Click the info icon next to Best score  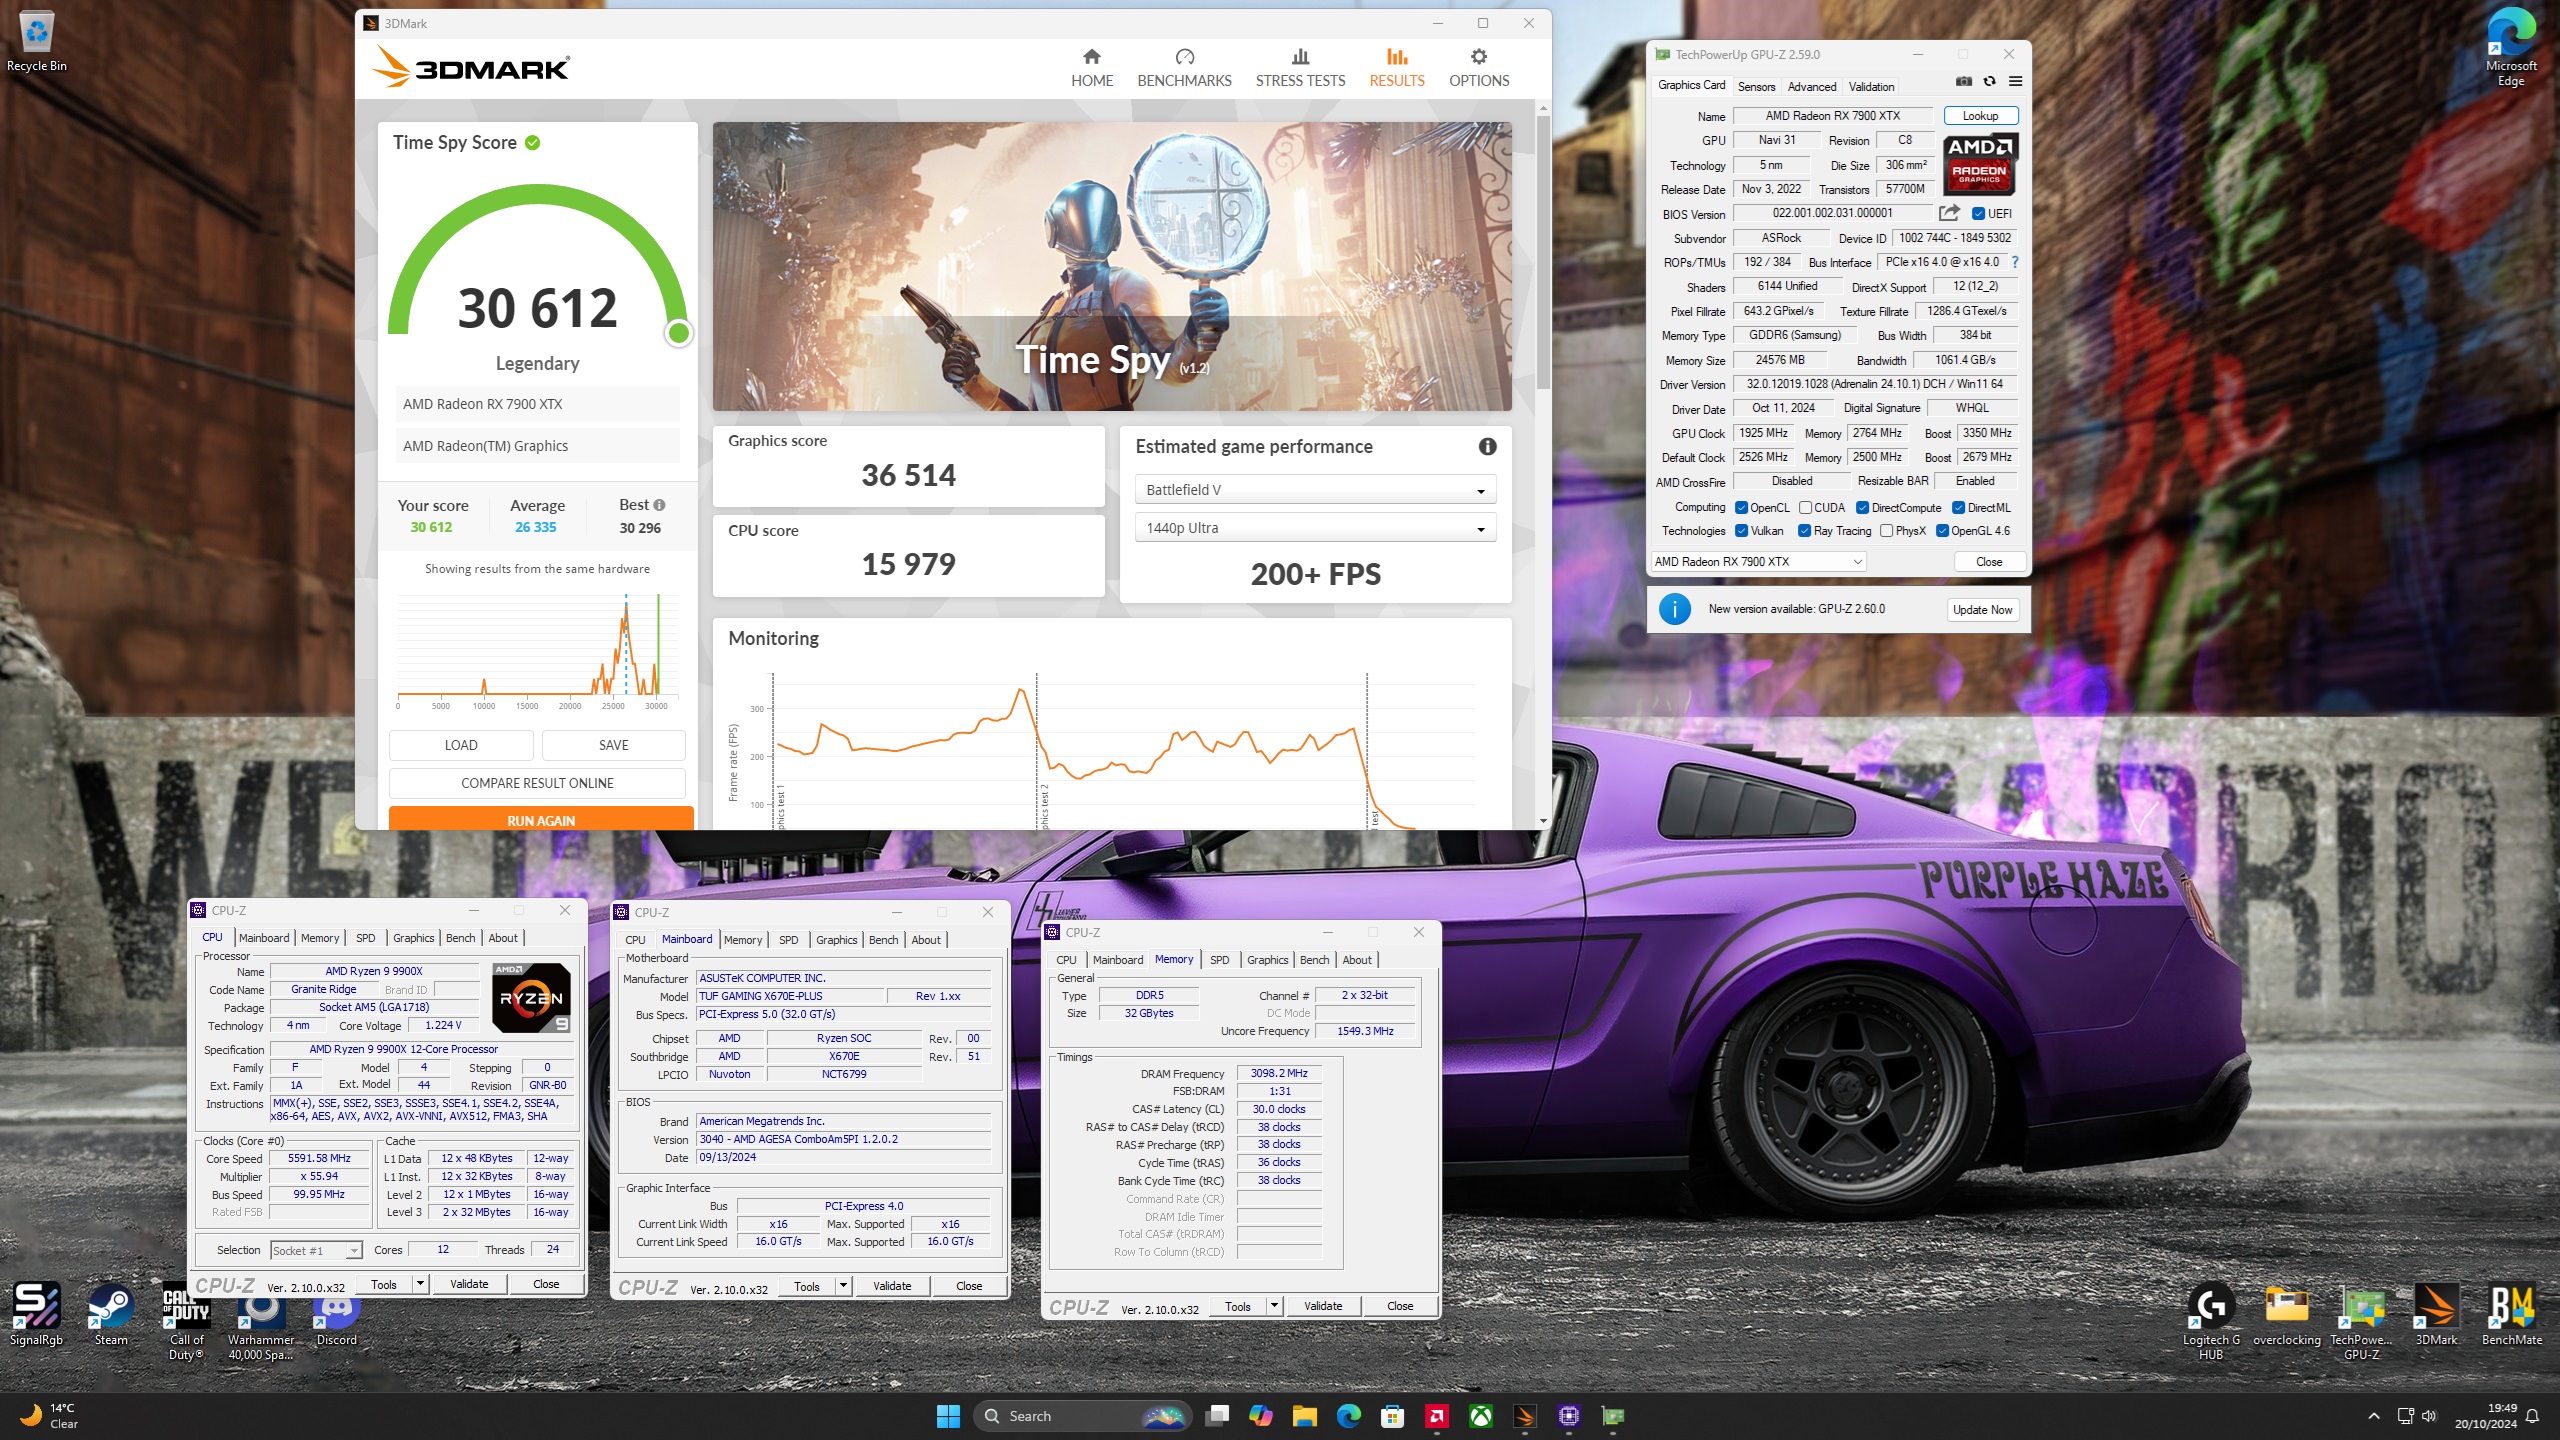pyautogui.click(x=659, y=505)
